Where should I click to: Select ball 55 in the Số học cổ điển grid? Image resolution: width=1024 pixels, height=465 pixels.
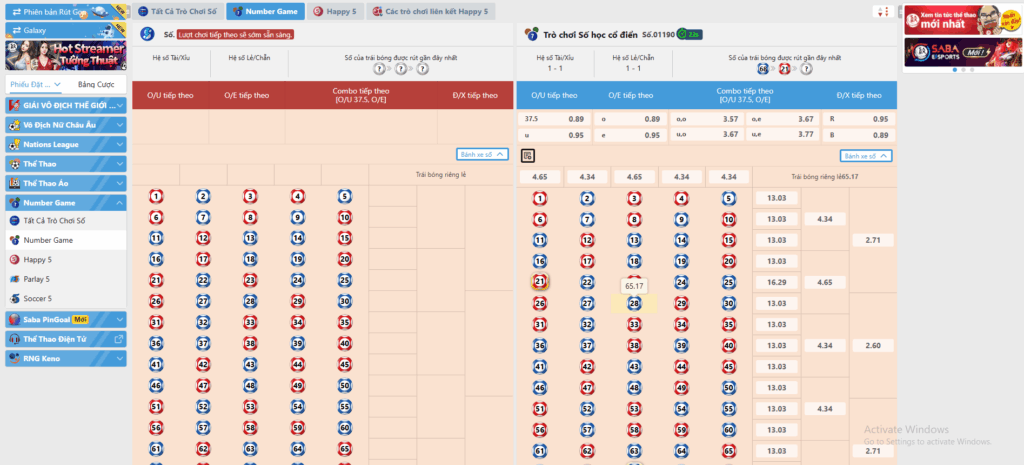tap(729, 409)
